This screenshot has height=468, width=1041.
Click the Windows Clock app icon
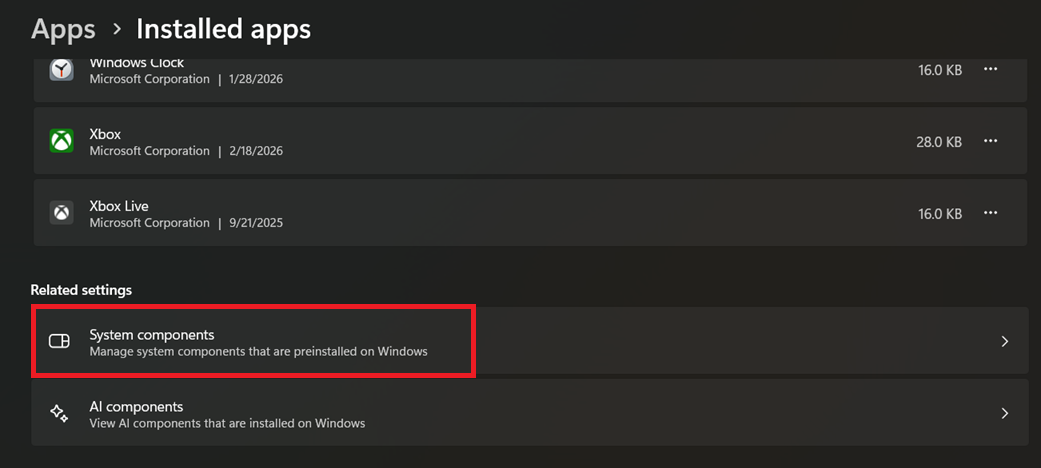coord(62,70)
